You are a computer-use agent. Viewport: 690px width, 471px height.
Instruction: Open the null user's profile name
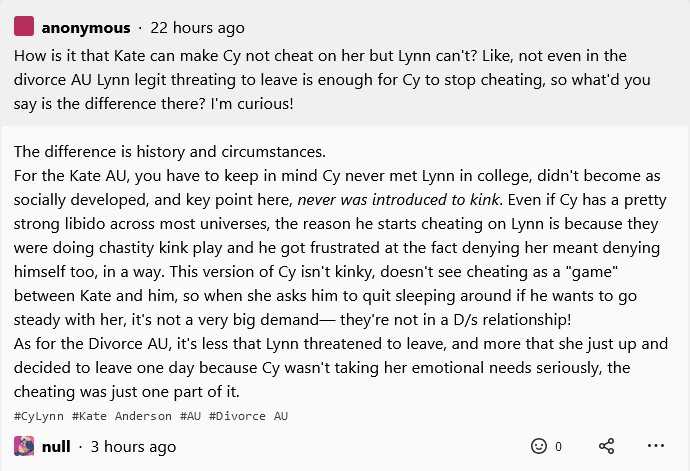(56, 446)
